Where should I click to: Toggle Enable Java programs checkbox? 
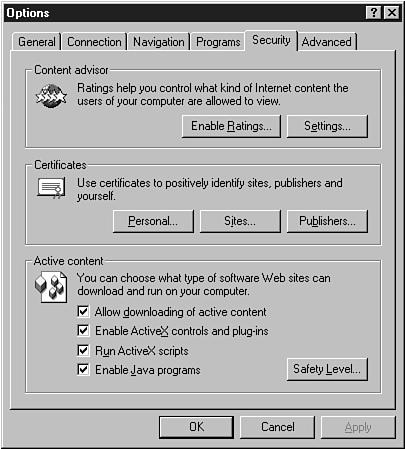(83, 370)
